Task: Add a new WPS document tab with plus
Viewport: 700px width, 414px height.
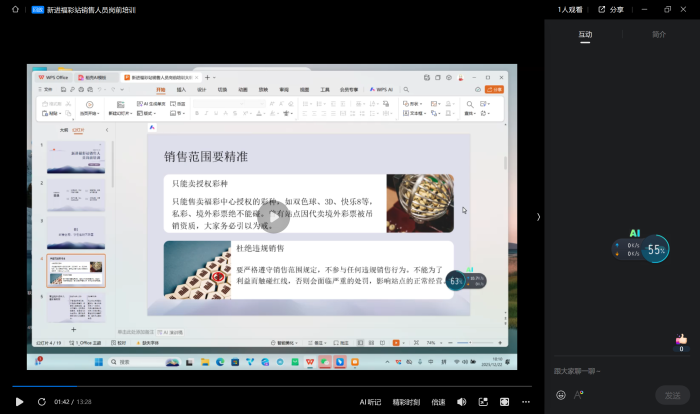Action: point(207,78)
